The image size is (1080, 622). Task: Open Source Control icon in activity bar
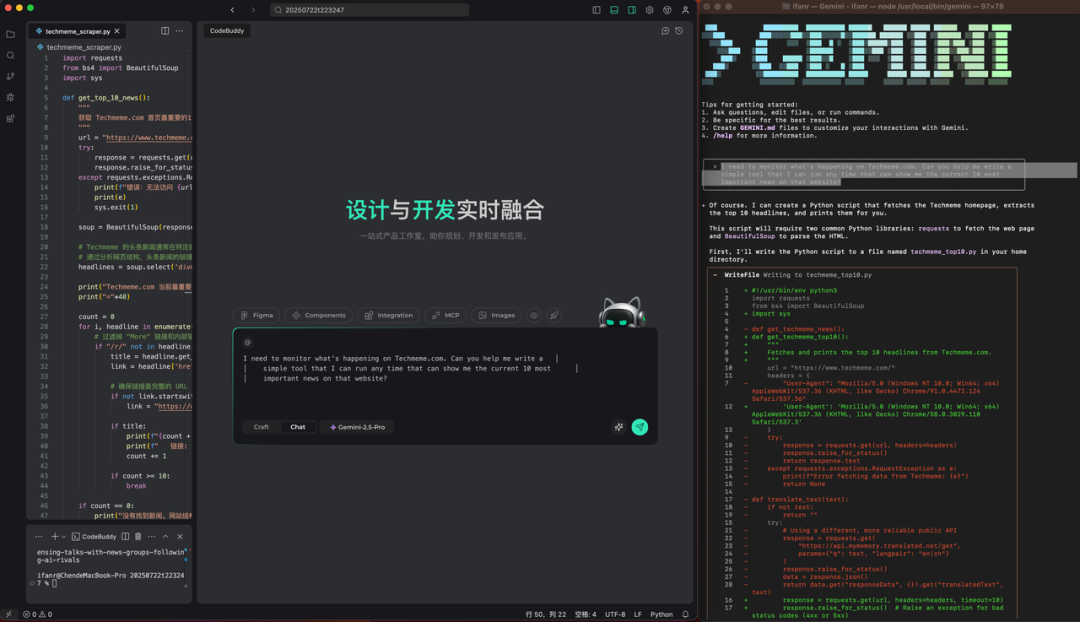click(x=10, y=76)
